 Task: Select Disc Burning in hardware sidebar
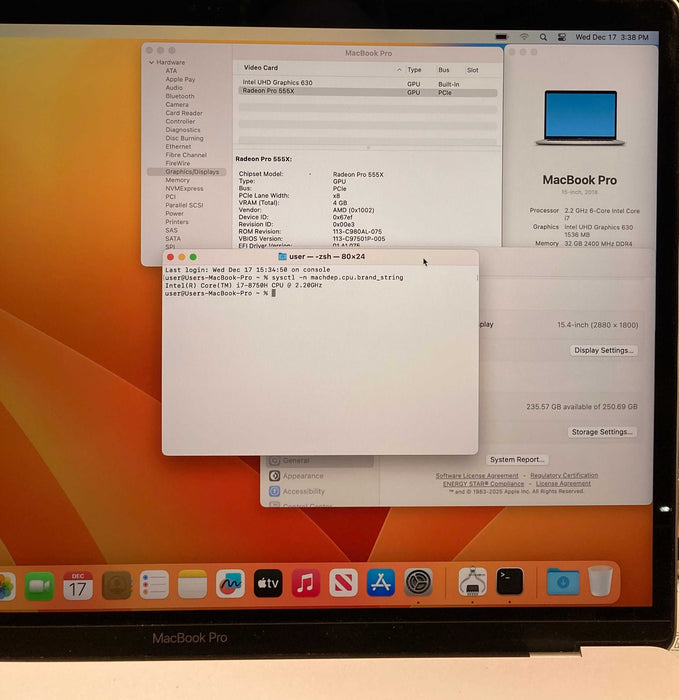pos(184,138)
